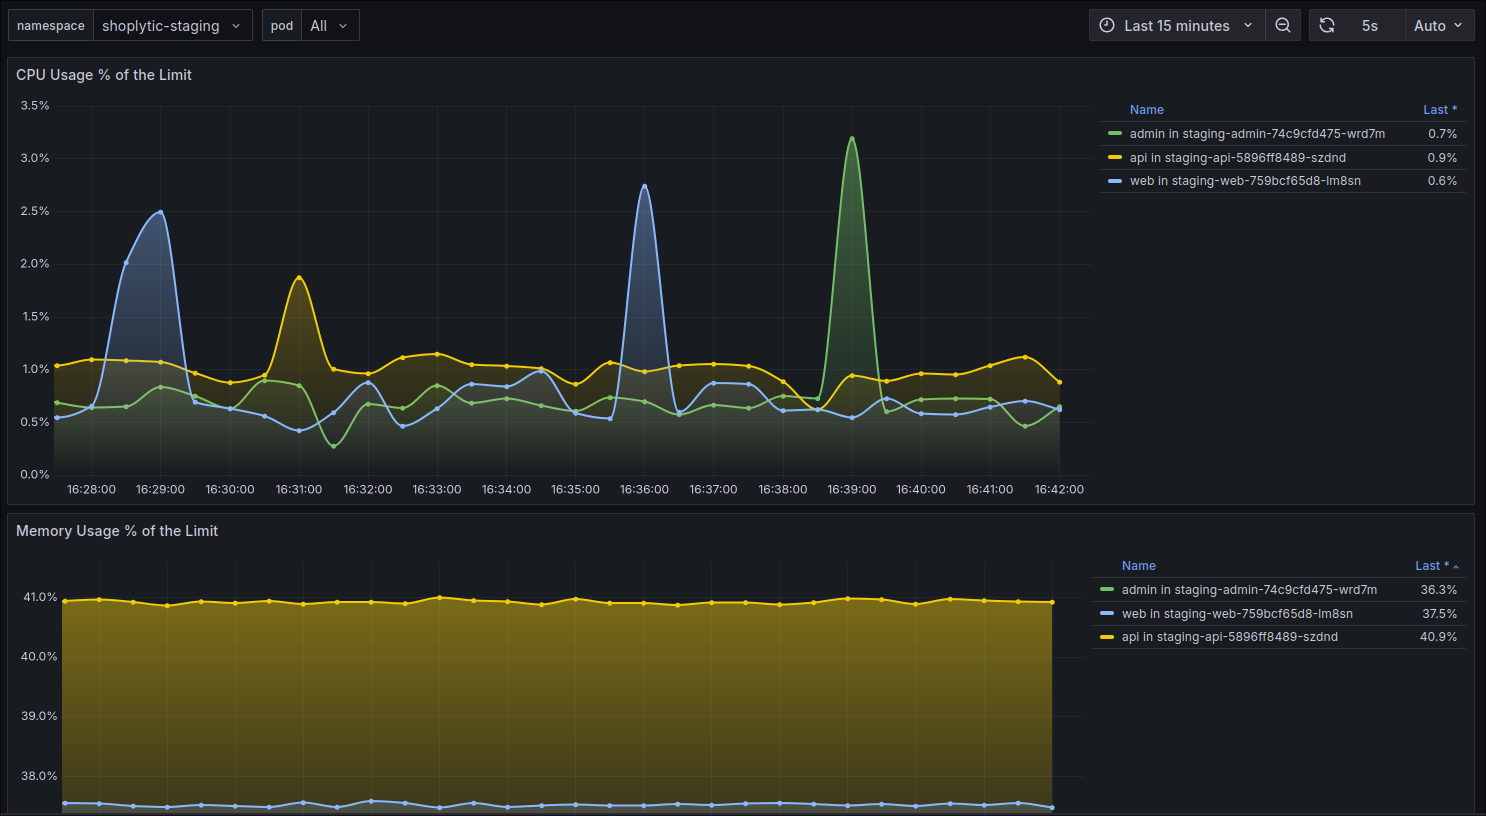Viewport: 1486px width, 816px height.
Task: Click yellow api color swatch in Memory legend
Action: 1107,637
